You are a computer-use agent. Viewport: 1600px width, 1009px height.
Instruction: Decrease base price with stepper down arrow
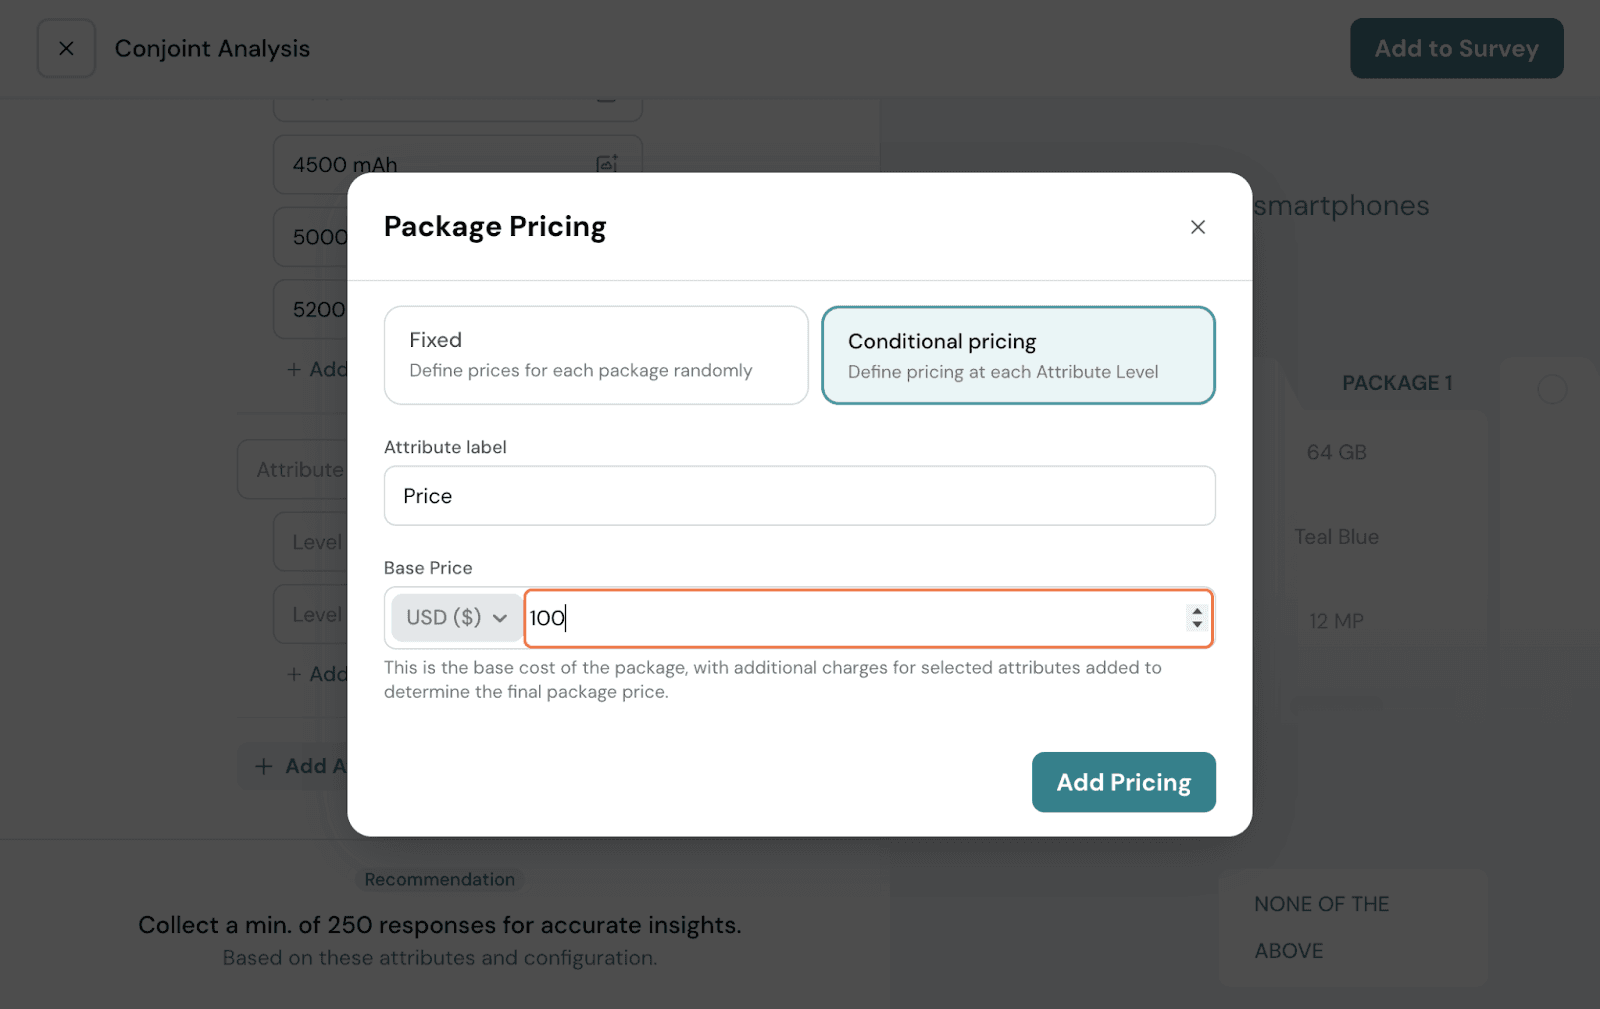point(1197,625)
